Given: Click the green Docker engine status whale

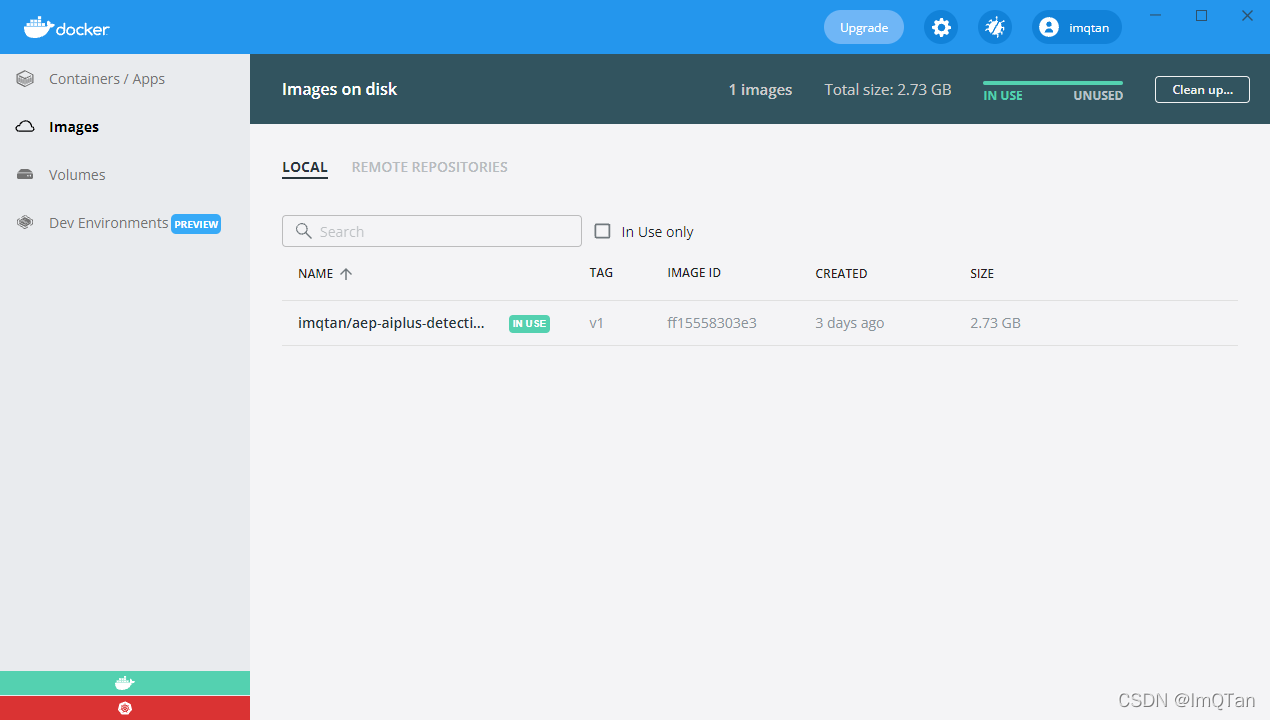Looking at the screenshot, I should click(x=125, y=683).
